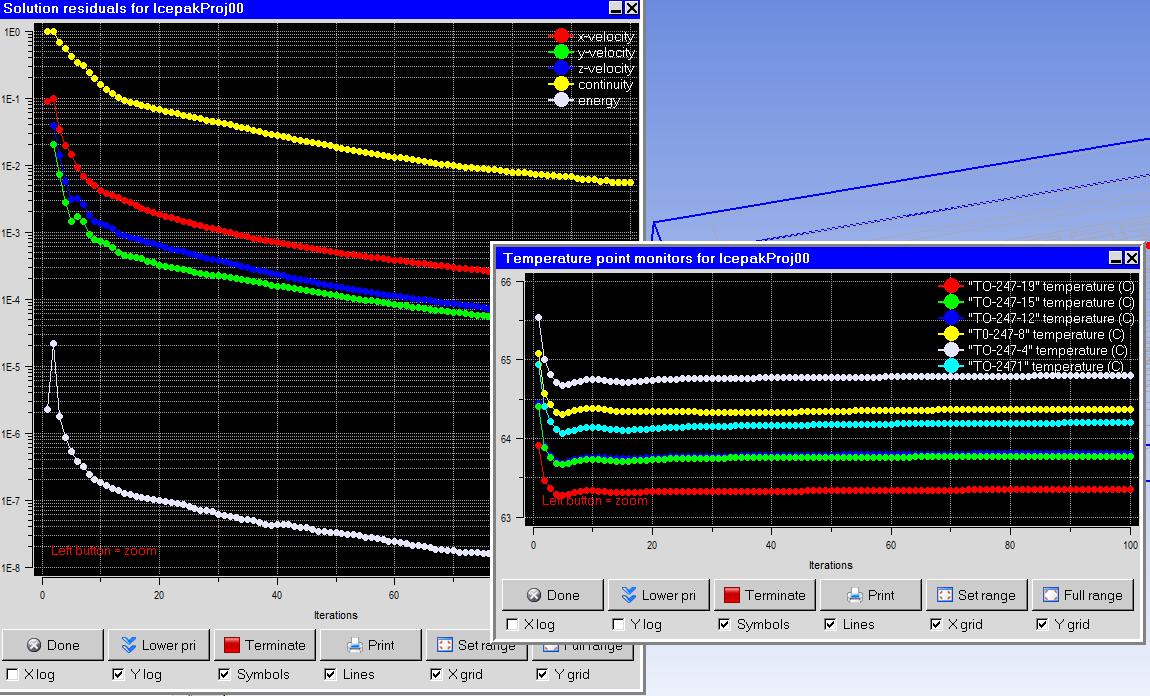Screen dimensions: 1150x696
Task: Minimize the Solution residuals window
Action: 615,7
